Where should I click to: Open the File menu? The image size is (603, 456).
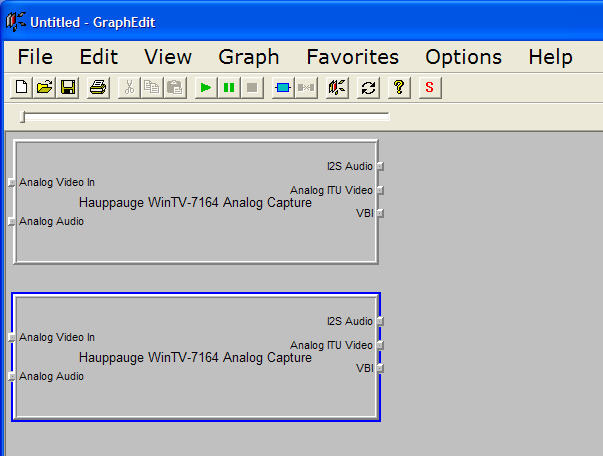coord(35,57)
